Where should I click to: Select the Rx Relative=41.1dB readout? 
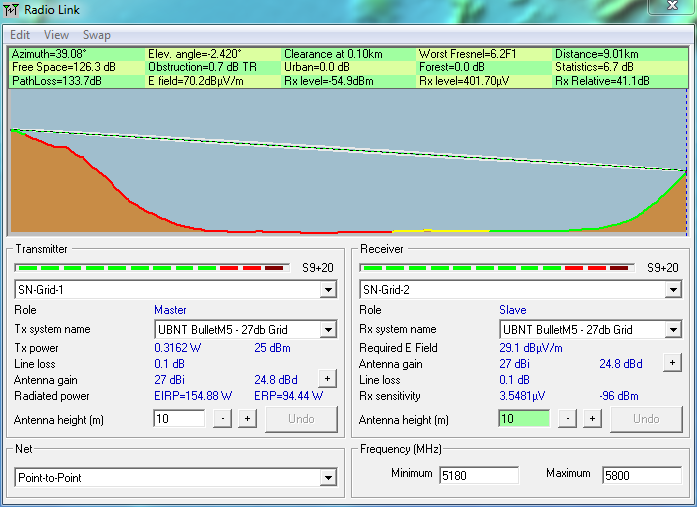point(602,81)
